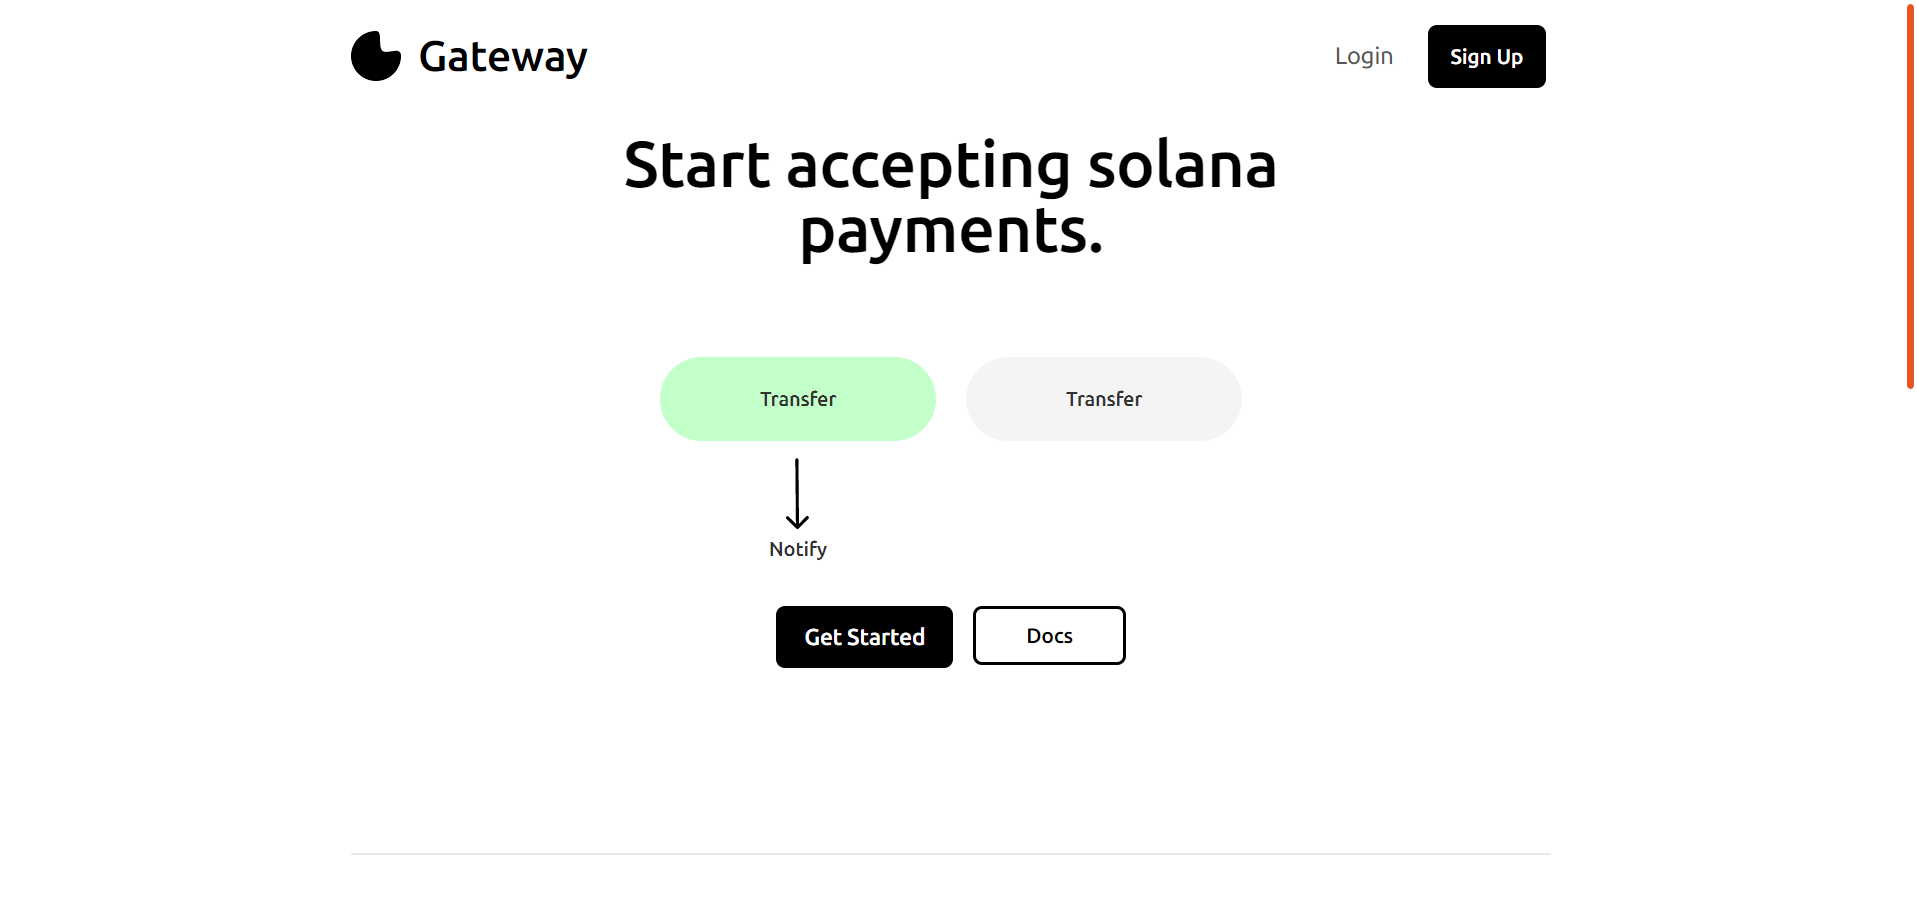
Task: Click the letter G in Gateway
Action: coord(435,57)
